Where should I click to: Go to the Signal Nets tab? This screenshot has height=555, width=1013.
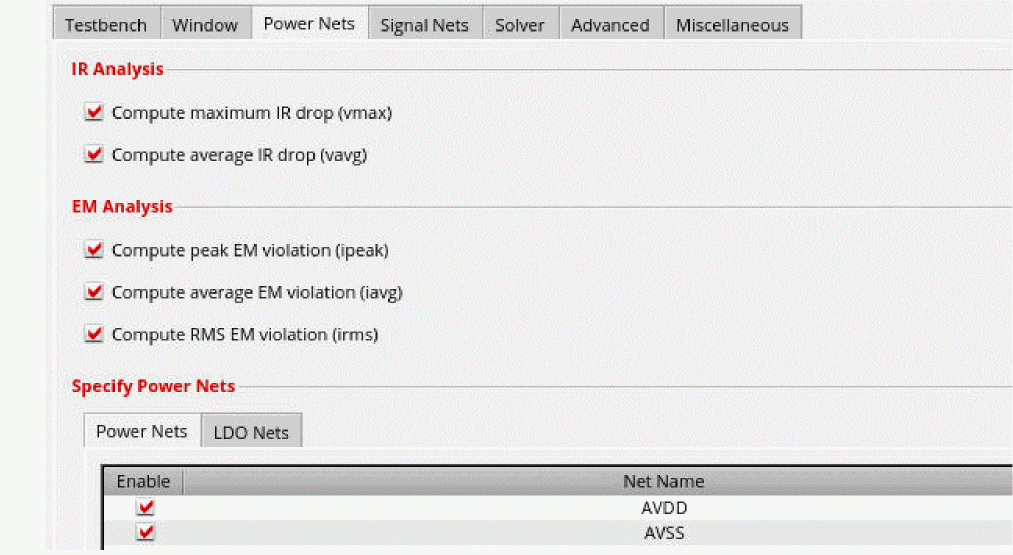424,25
